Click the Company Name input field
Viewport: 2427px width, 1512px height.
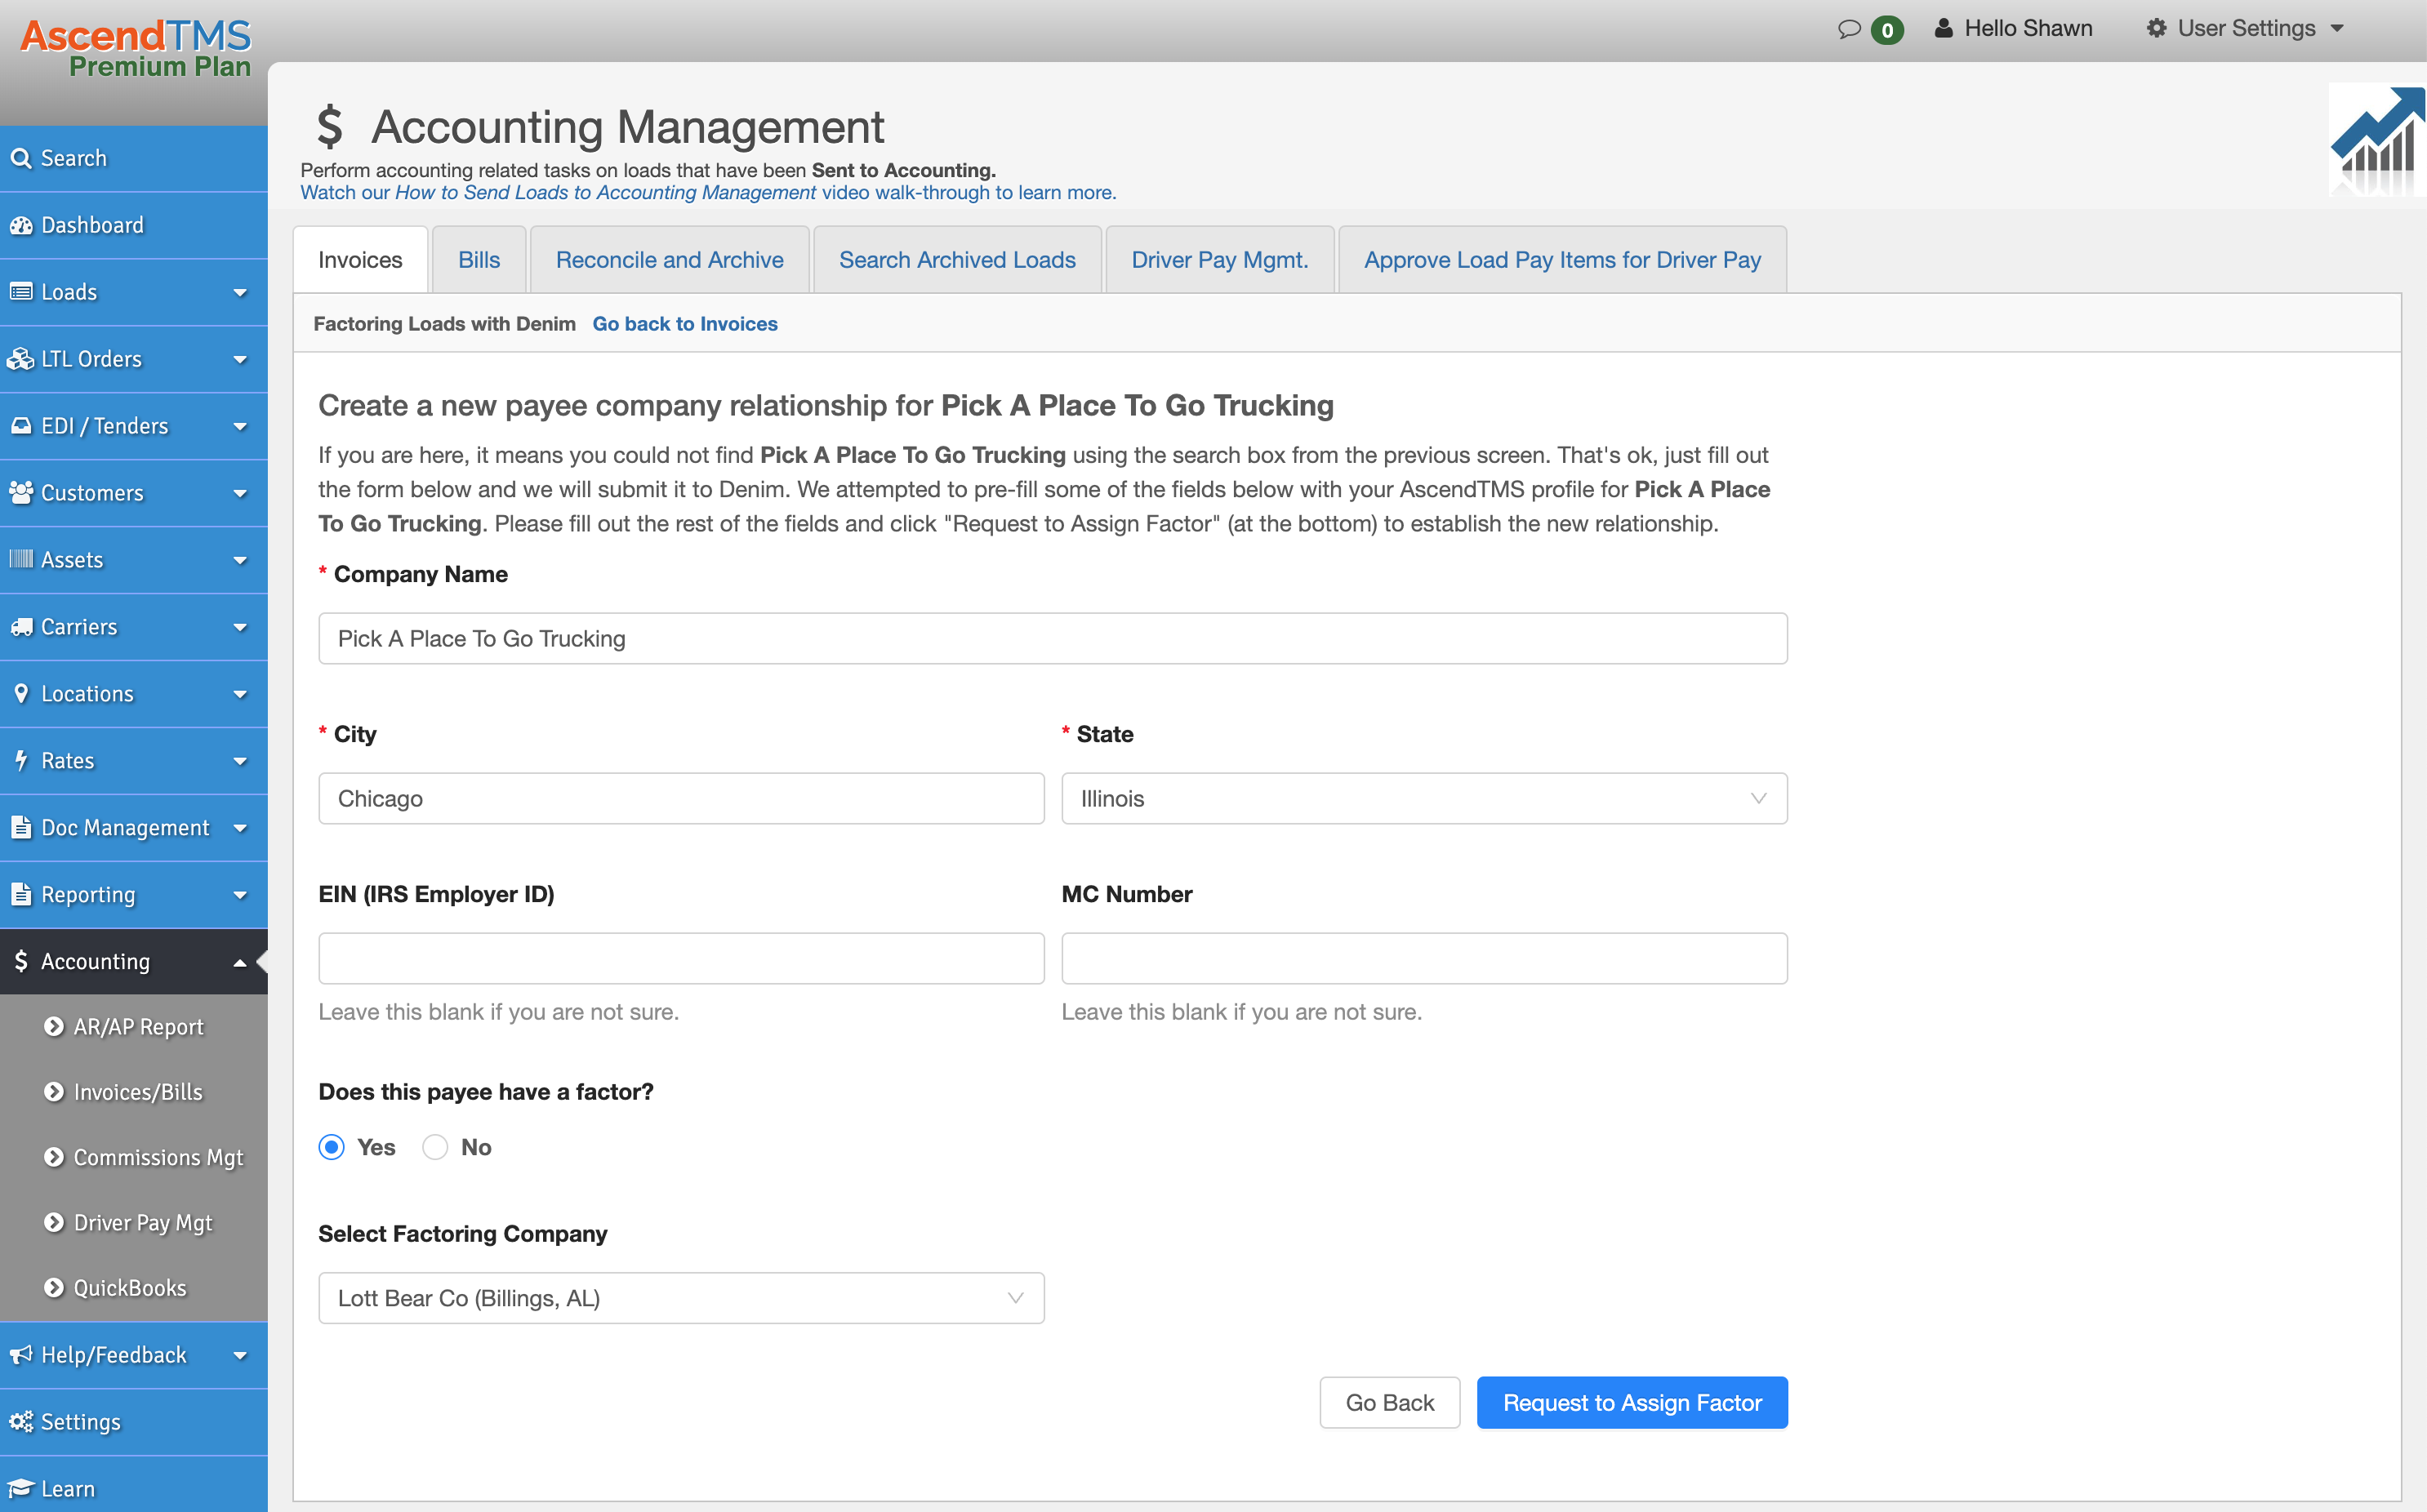tap(1052, 638)
